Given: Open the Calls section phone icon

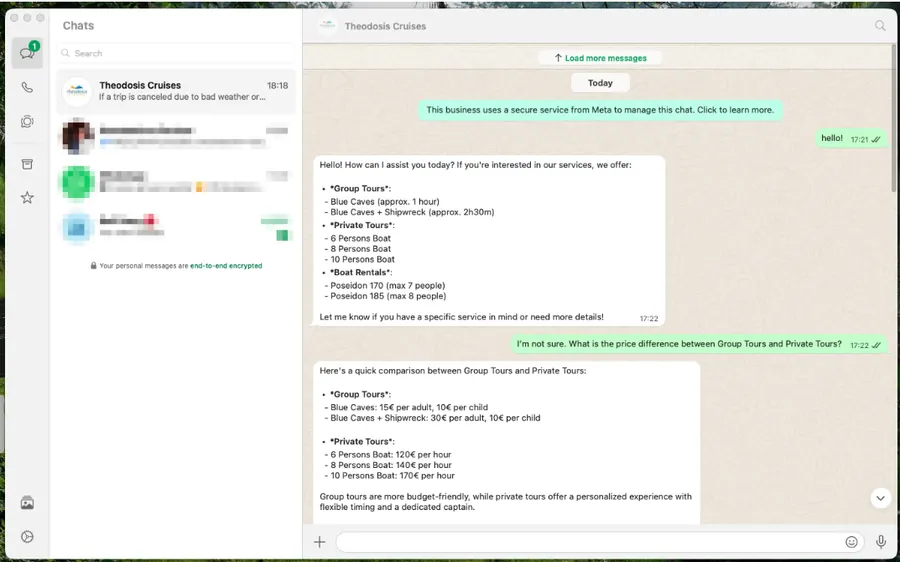Looking at the screenshot, I should click(x=27, y=87).
